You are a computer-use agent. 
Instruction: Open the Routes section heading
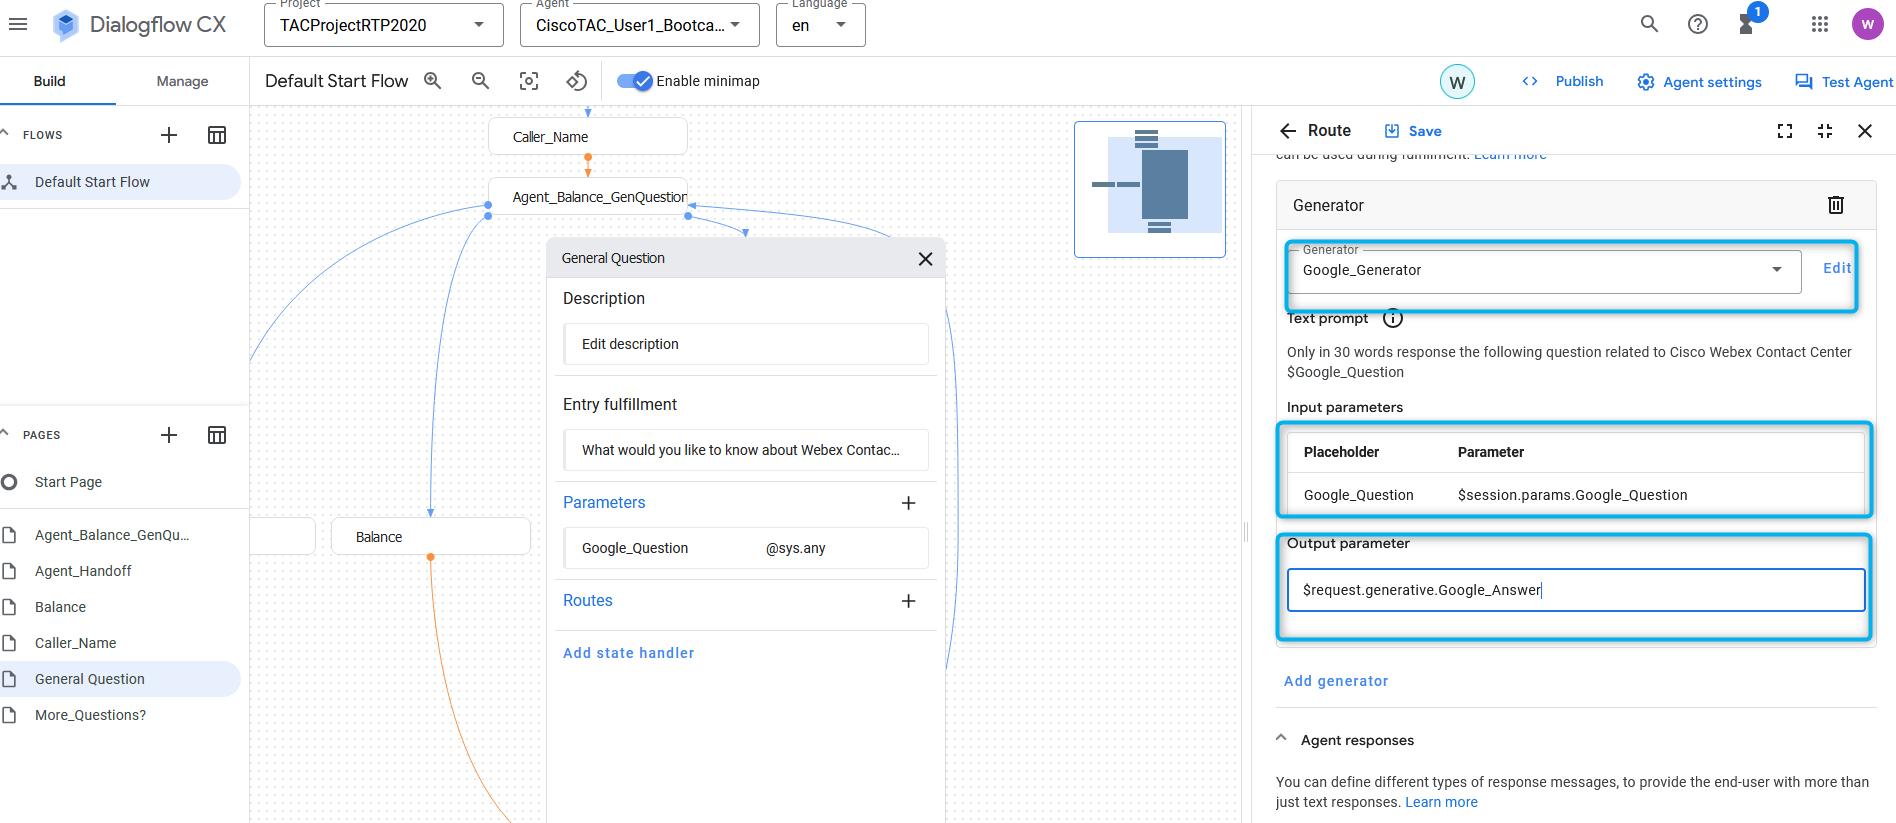[x=588, y=601]
